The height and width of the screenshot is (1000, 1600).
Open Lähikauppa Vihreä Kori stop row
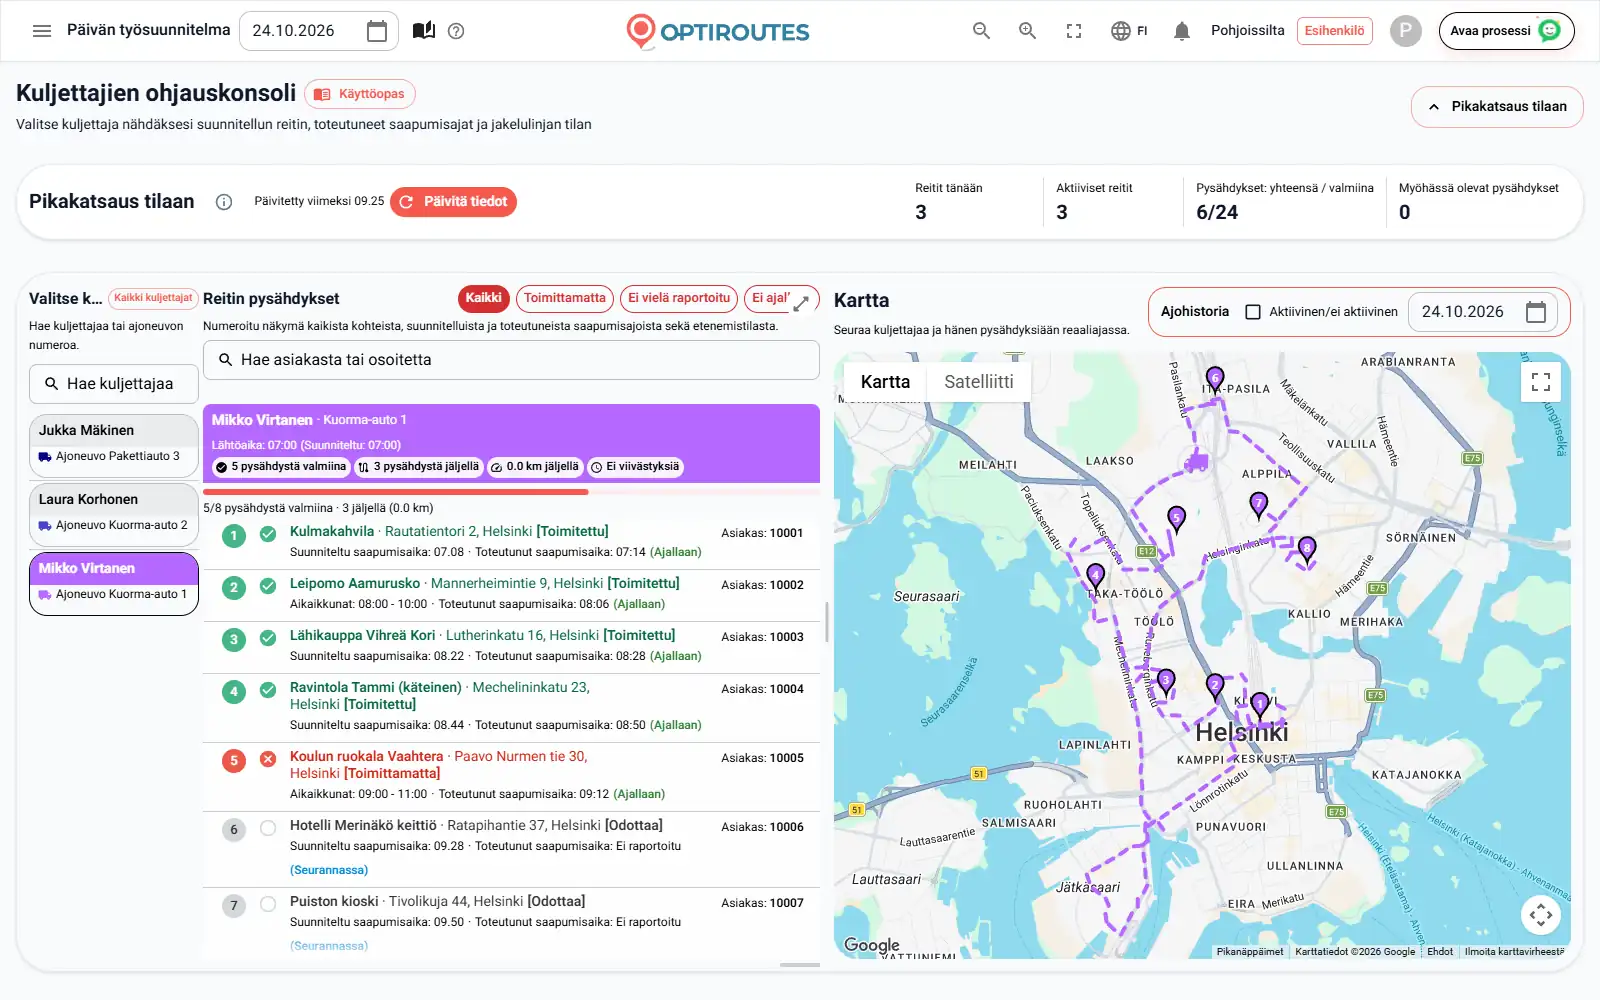click(x=511, y=646)
